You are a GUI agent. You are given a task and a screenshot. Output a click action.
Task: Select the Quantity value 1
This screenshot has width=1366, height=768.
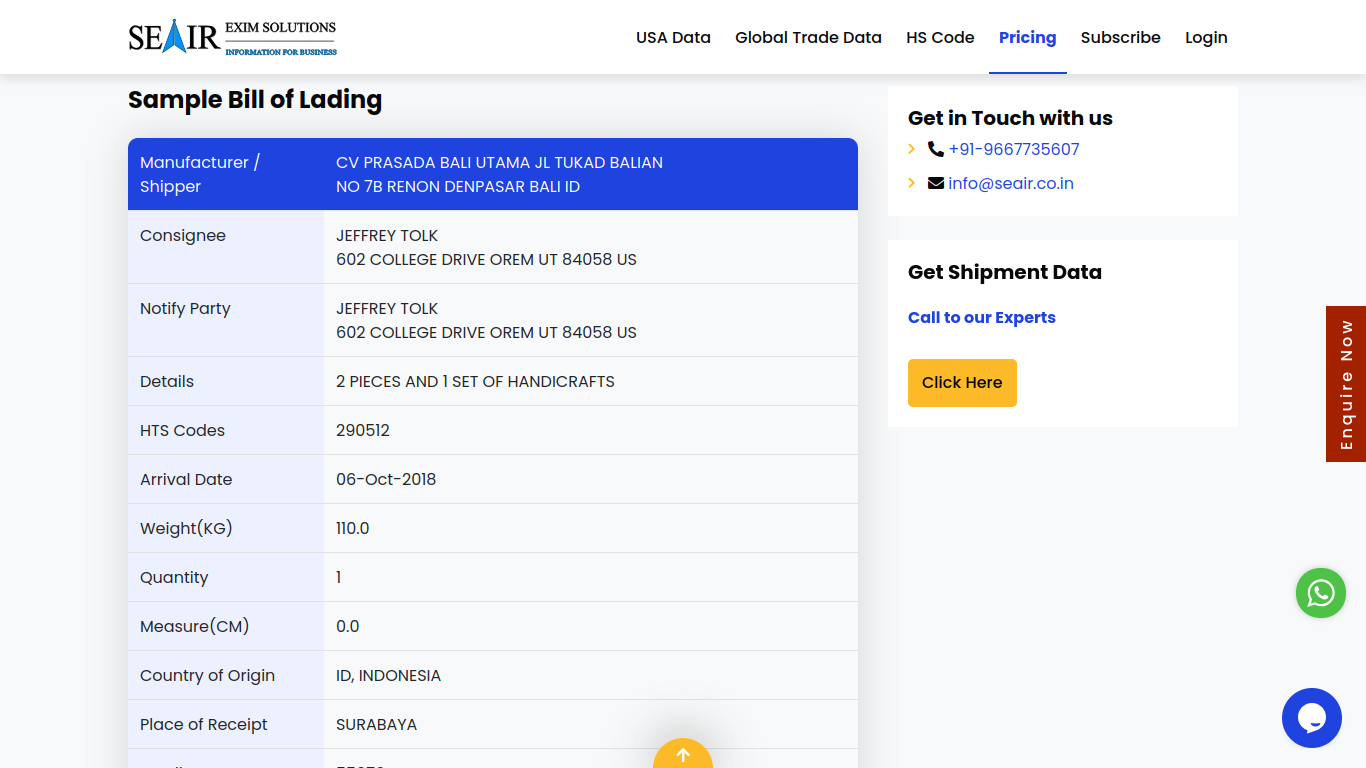tap(339, 577)
